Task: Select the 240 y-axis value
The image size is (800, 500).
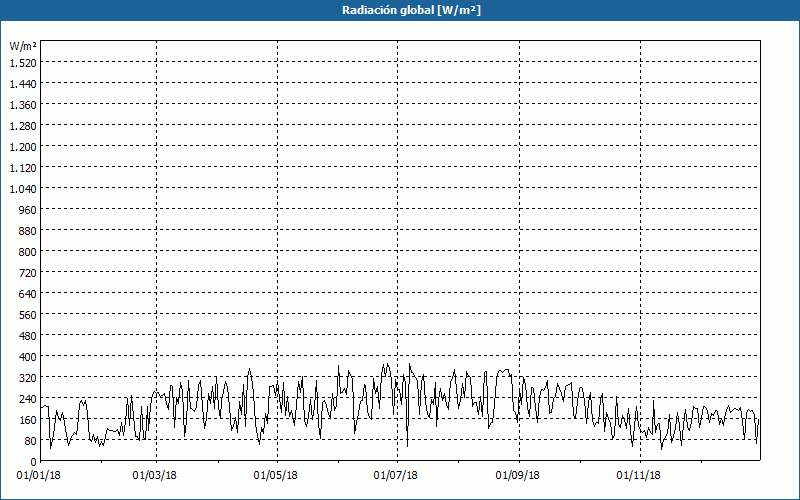Action: coord(29,398)
